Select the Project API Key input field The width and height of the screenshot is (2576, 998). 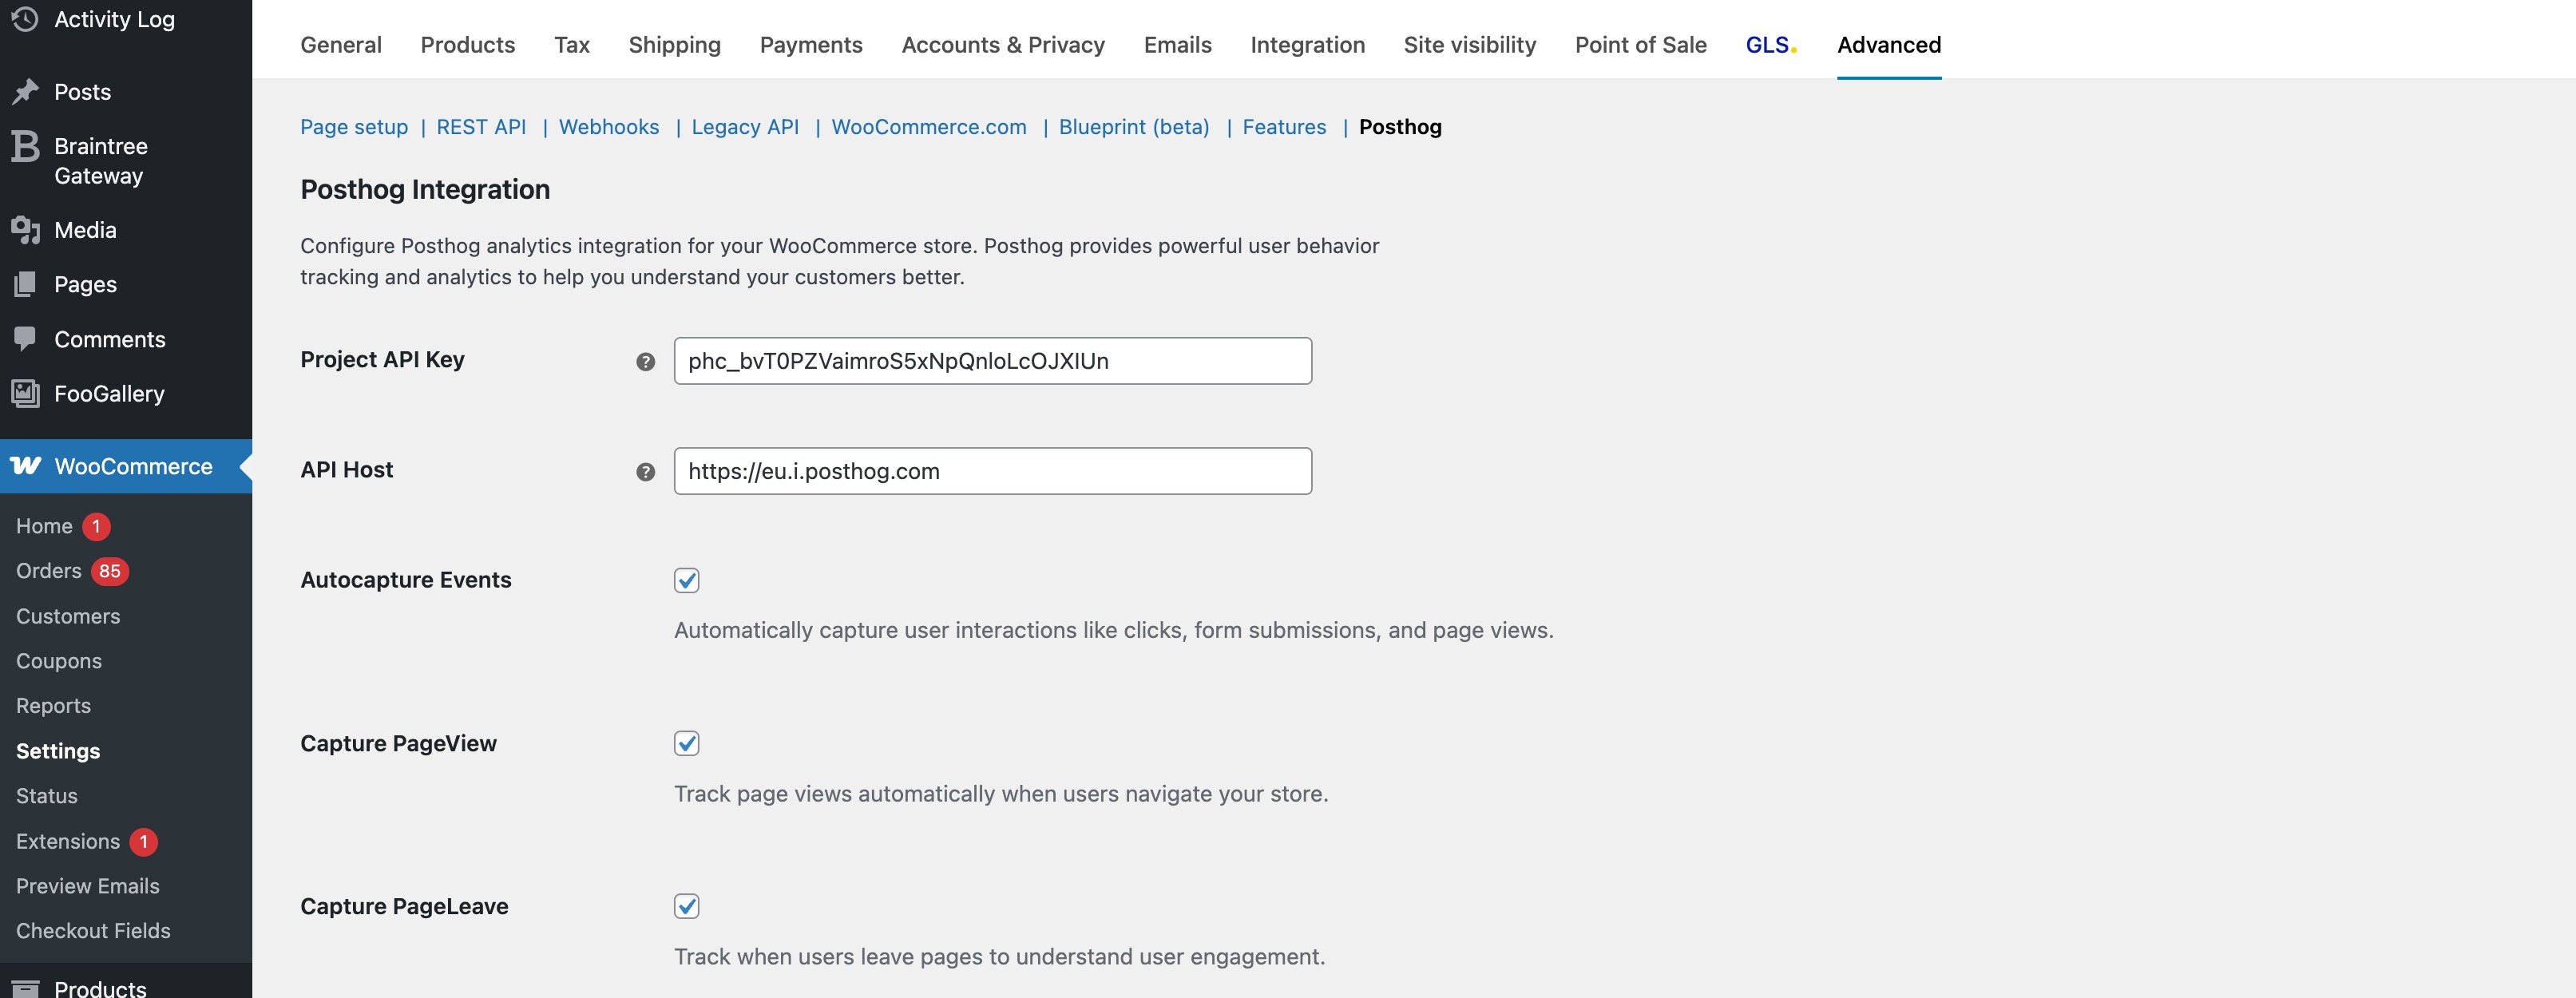(992, 361)
